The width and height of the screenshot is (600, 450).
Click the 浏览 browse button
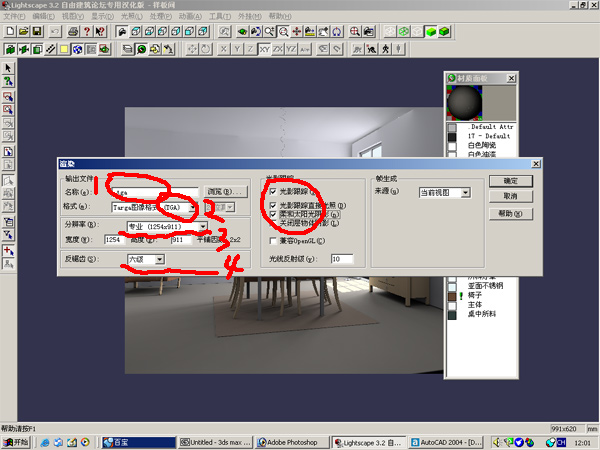click(x=225, y=192)
